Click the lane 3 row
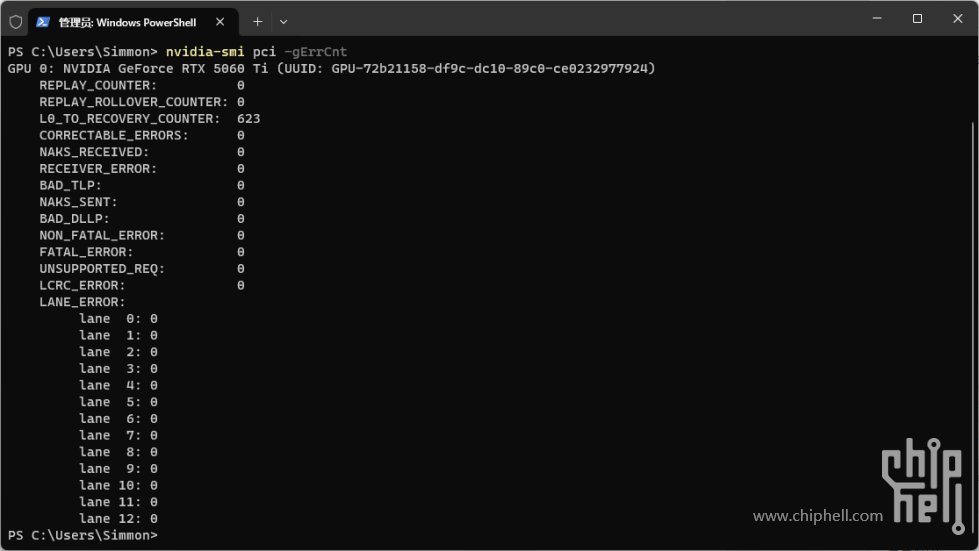Viewport: 979px width, 551px height. point(118,369)
